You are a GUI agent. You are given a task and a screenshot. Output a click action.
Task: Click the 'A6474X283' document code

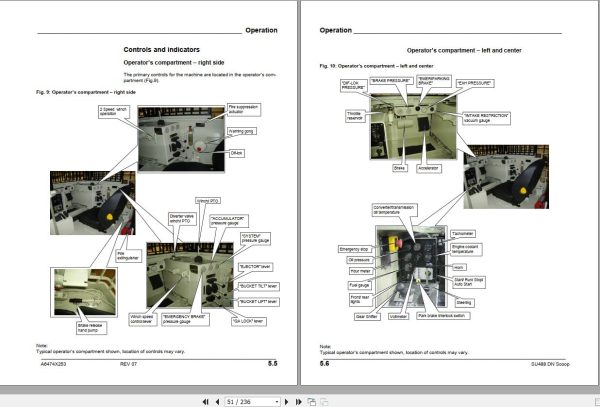point(54,364)
